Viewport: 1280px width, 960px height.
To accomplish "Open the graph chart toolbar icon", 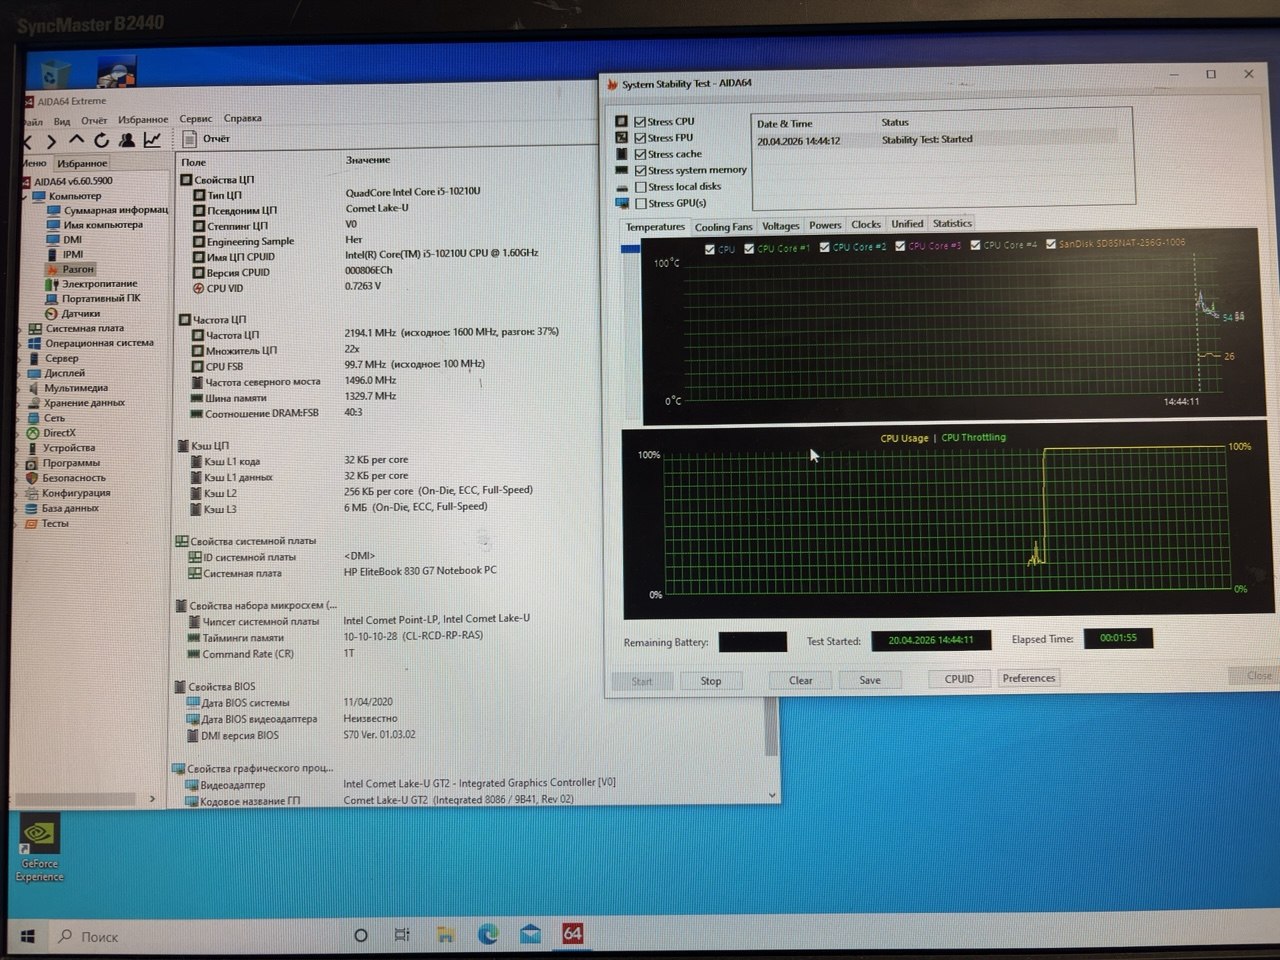I will [152, 141].
